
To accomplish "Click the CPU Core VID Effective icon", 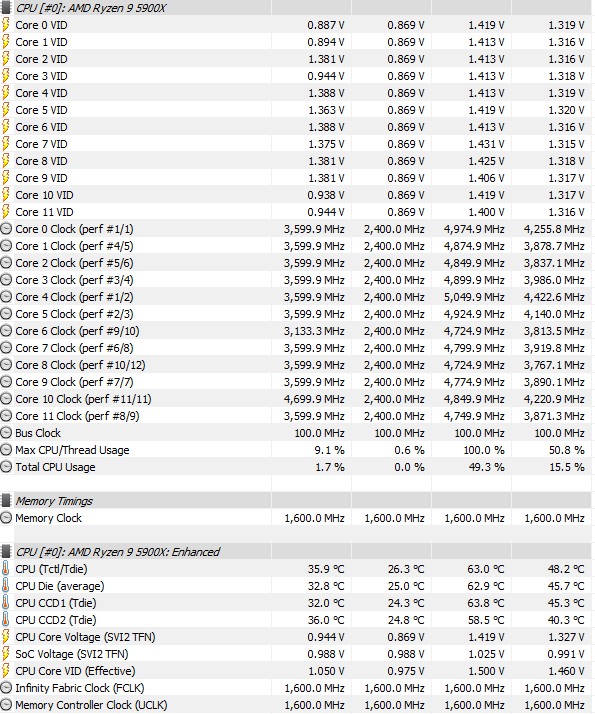I will 5,671.
